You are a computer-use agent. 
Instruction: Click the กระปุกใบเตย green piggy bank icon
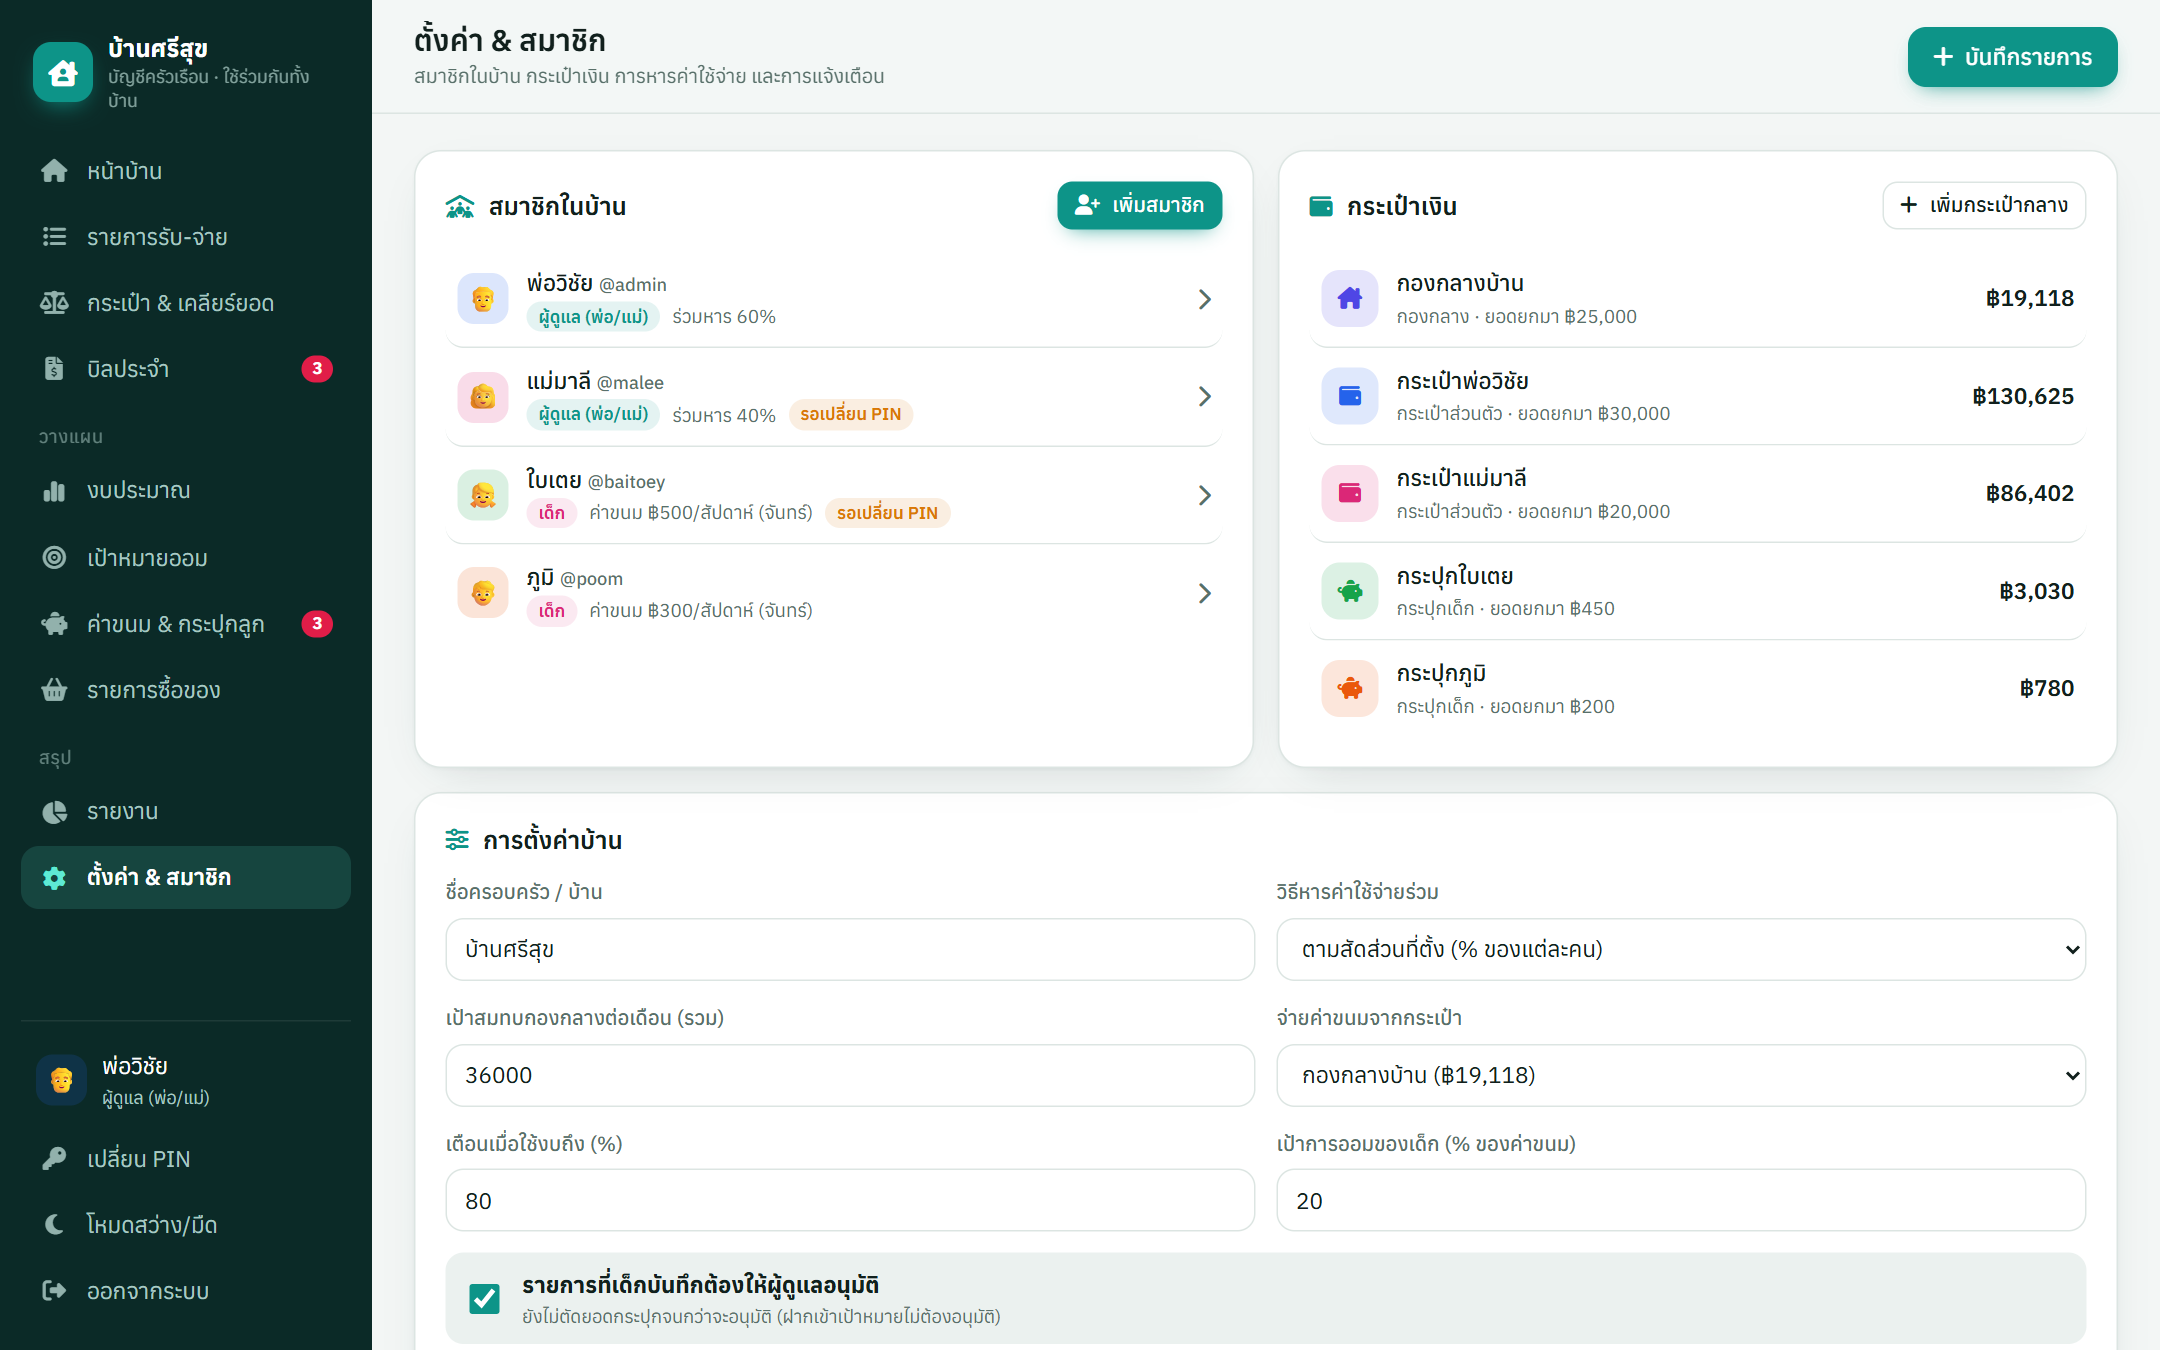(x=1350, y=591)
